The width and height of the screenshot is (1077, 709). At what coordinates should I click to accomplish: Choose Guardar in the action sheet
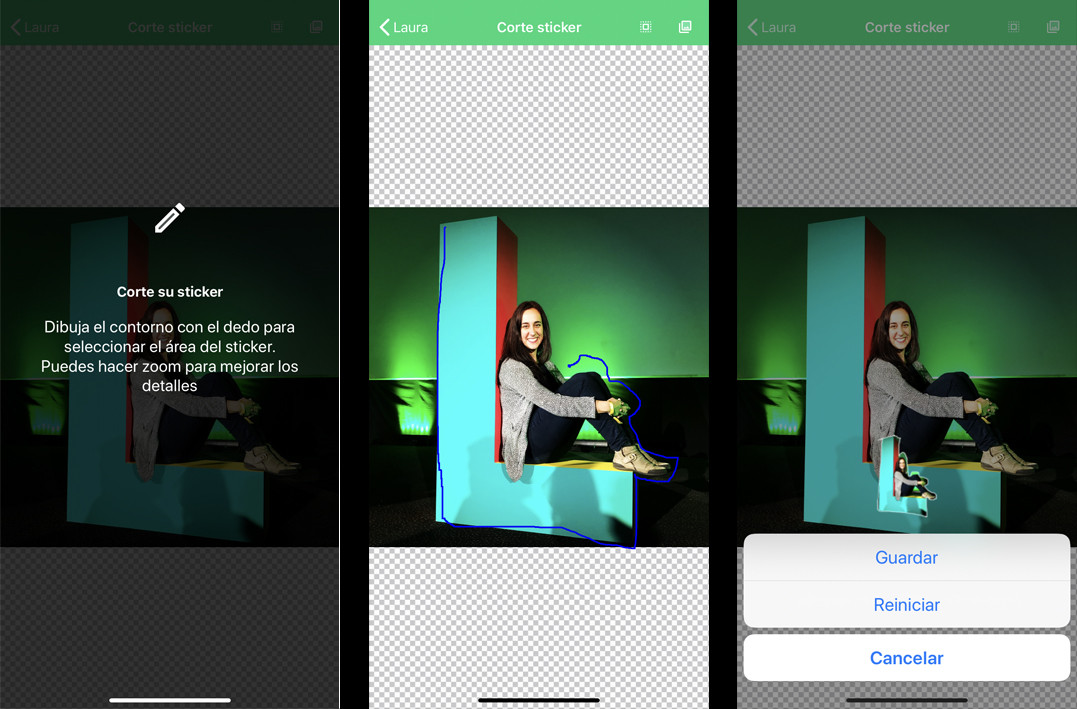(x=906, y=558)
